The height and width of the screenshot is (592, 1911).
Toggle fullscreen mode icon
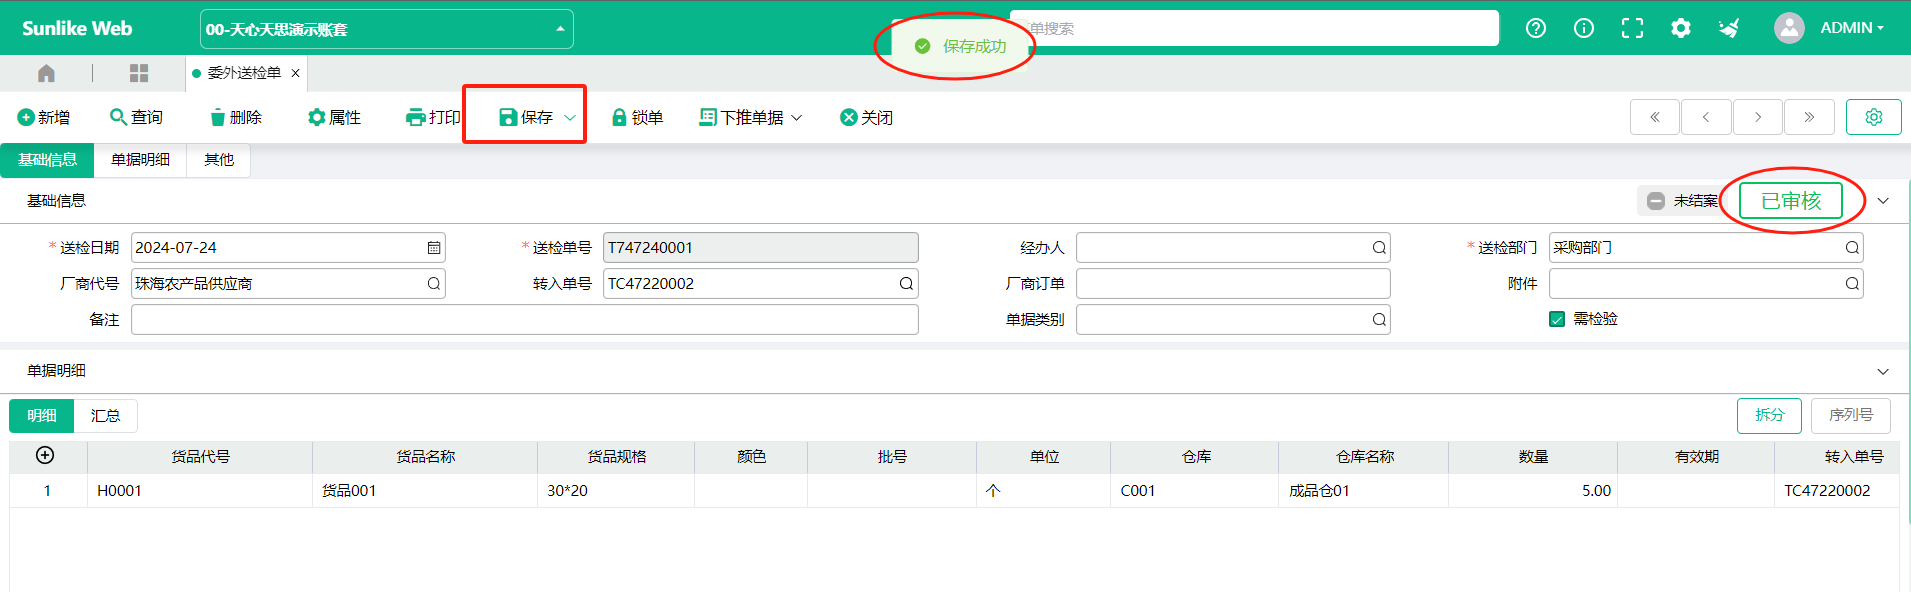(1632, 28)
